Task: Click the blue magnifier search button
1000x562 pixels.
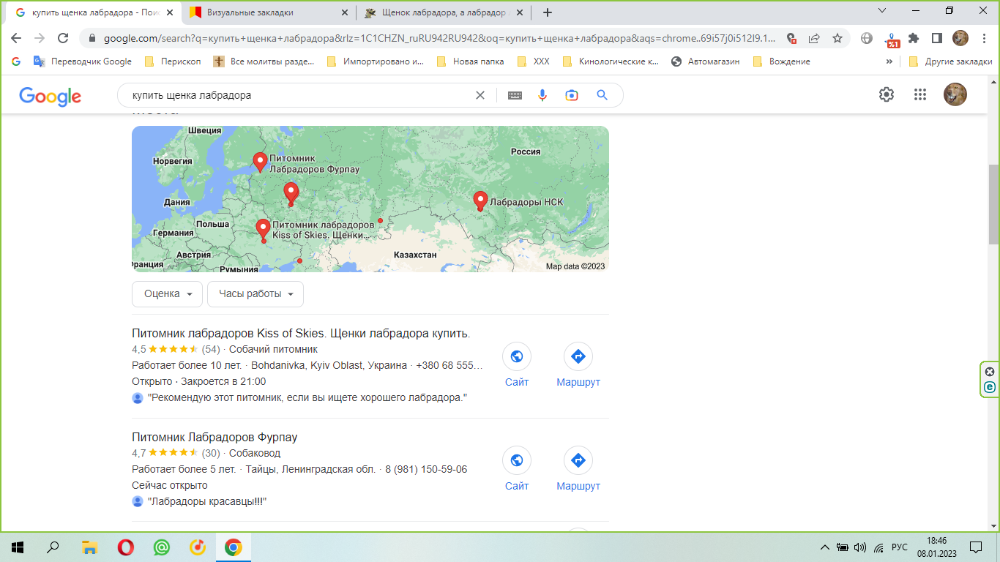Action: tap(602, 95)
